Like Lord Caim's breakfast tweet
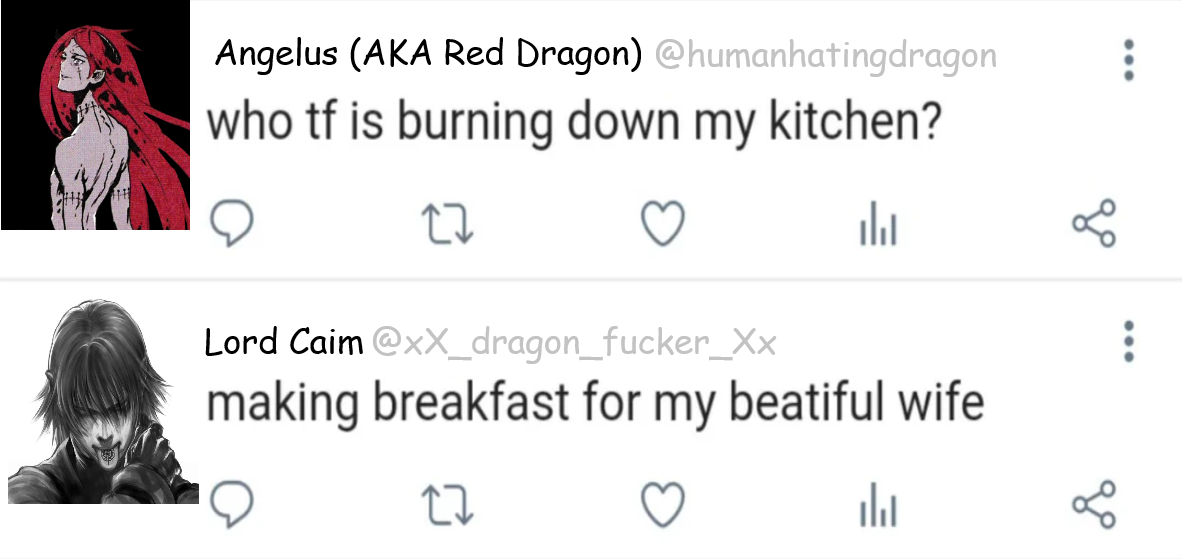1182x559 pixels. [662, 504]
